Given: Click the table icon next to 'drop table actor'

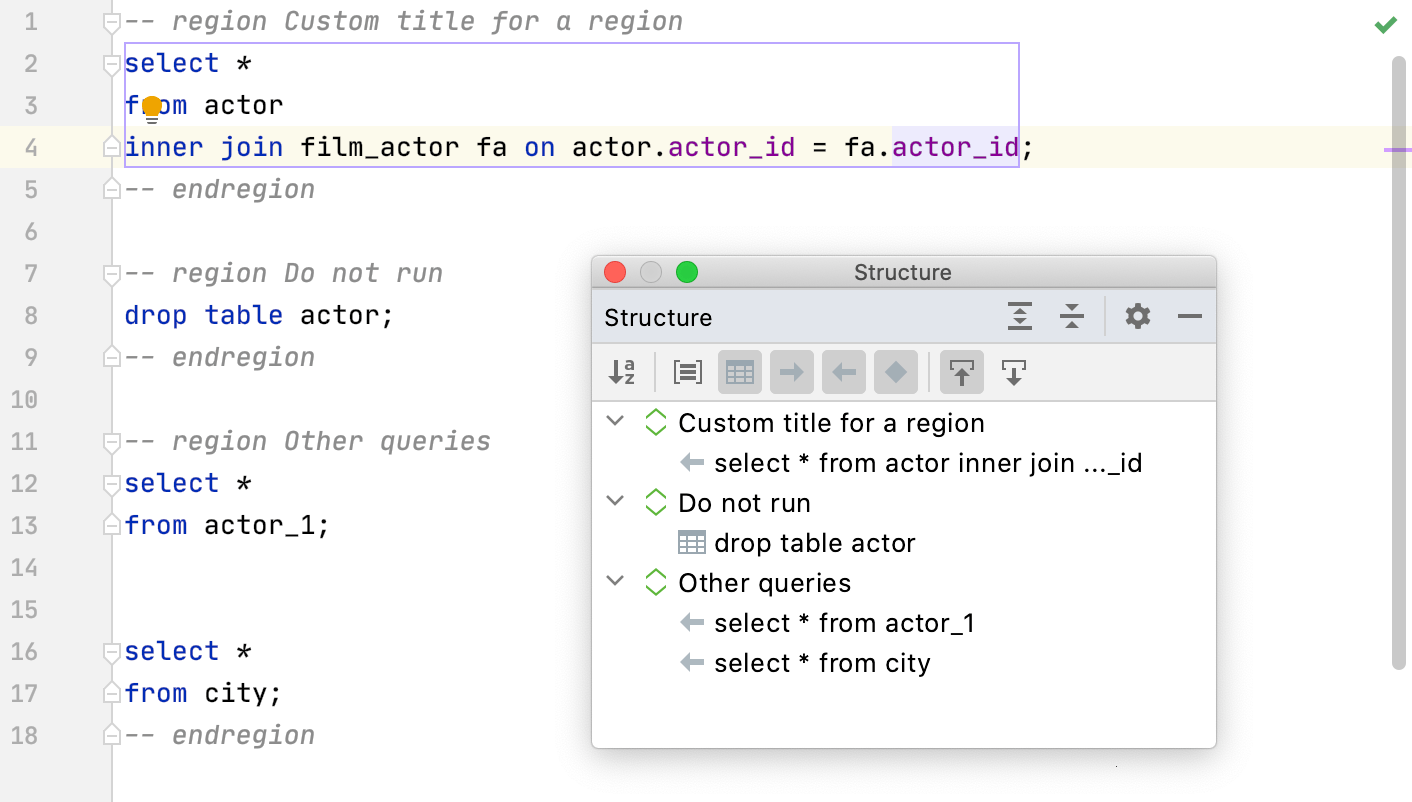Looking at the screenshot, I should pyautogui.click(x=691, y=543).
